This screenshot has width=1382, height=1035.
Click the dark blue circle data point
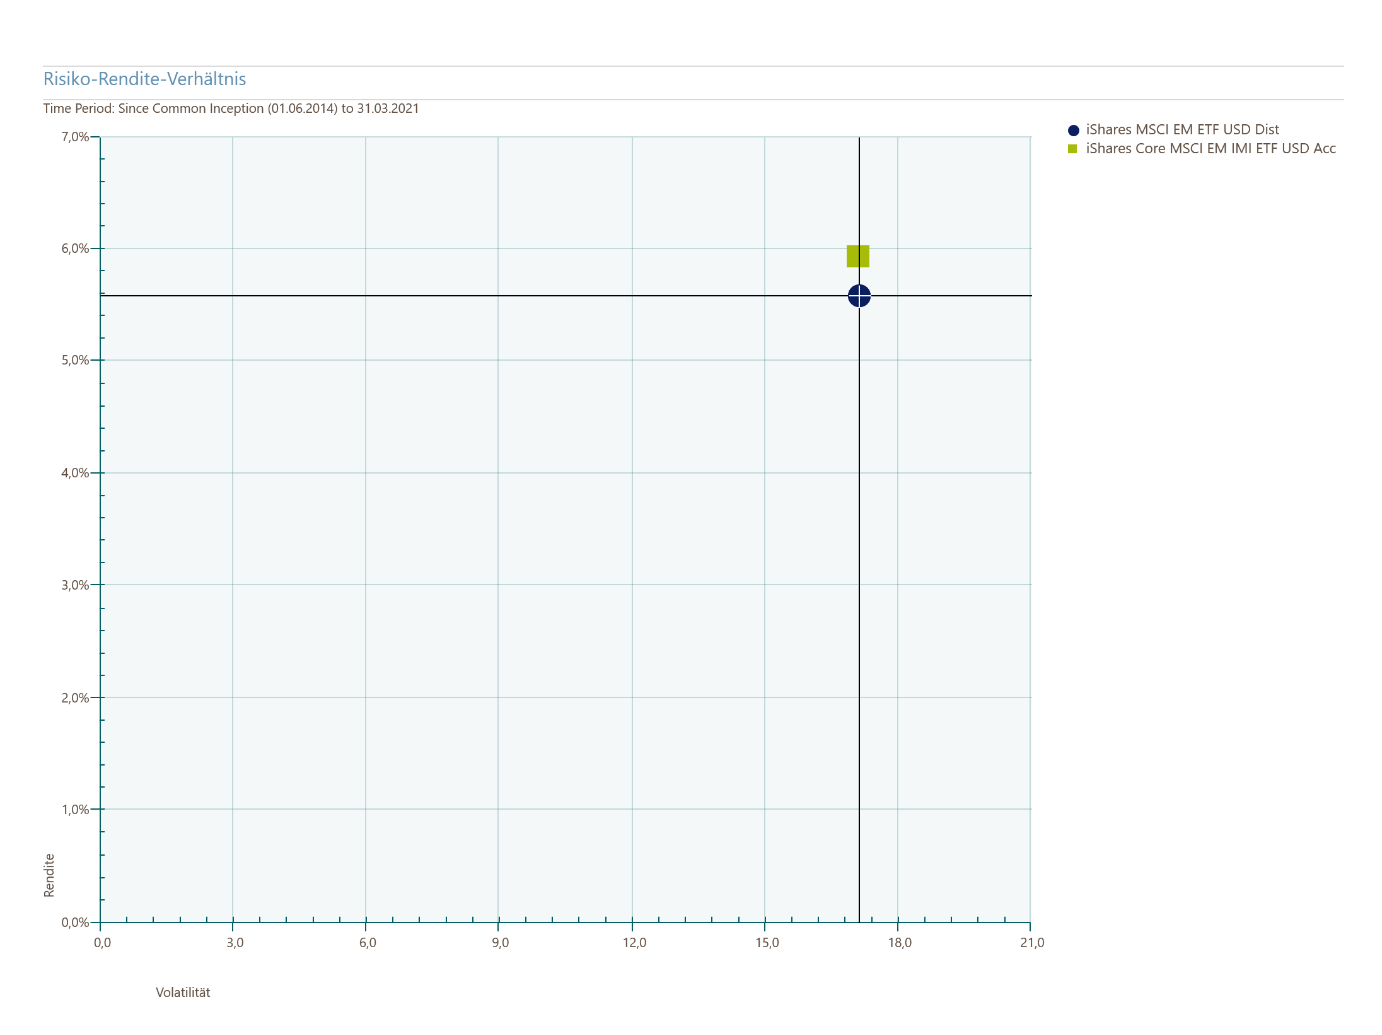coord(859,296)
